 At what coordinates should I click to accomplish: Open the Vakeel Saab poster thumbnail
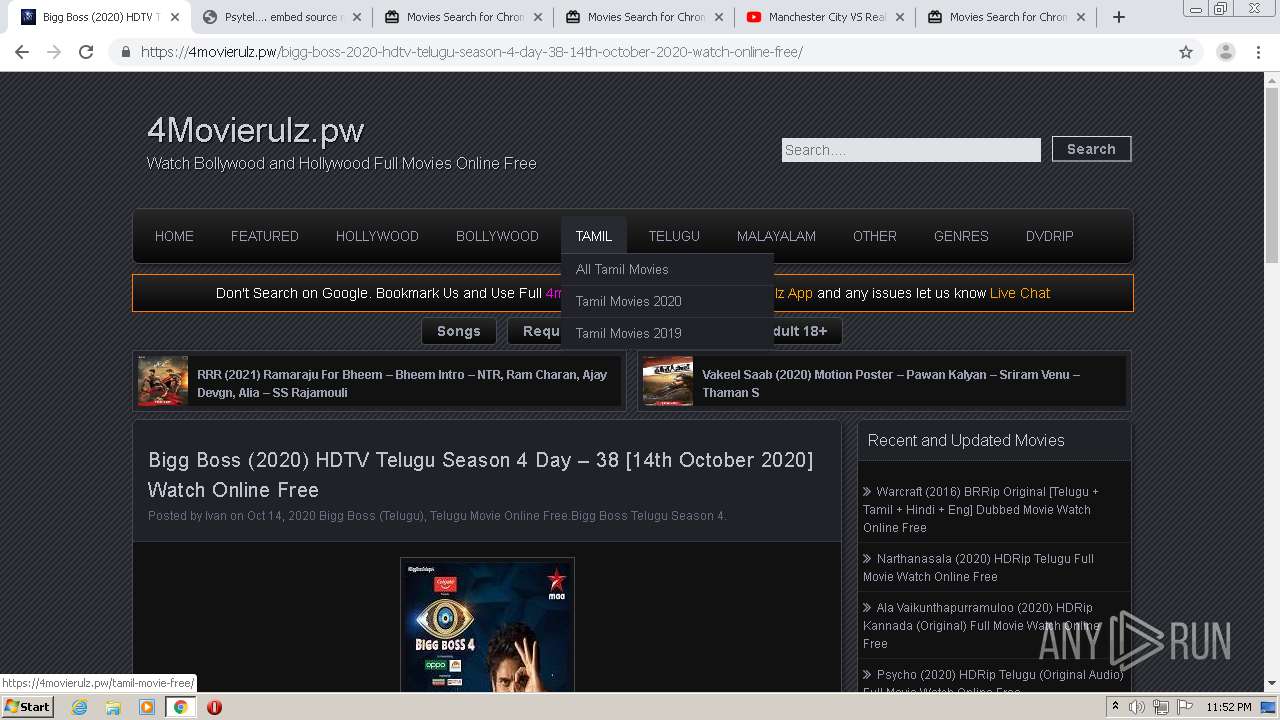pos(668,381)
